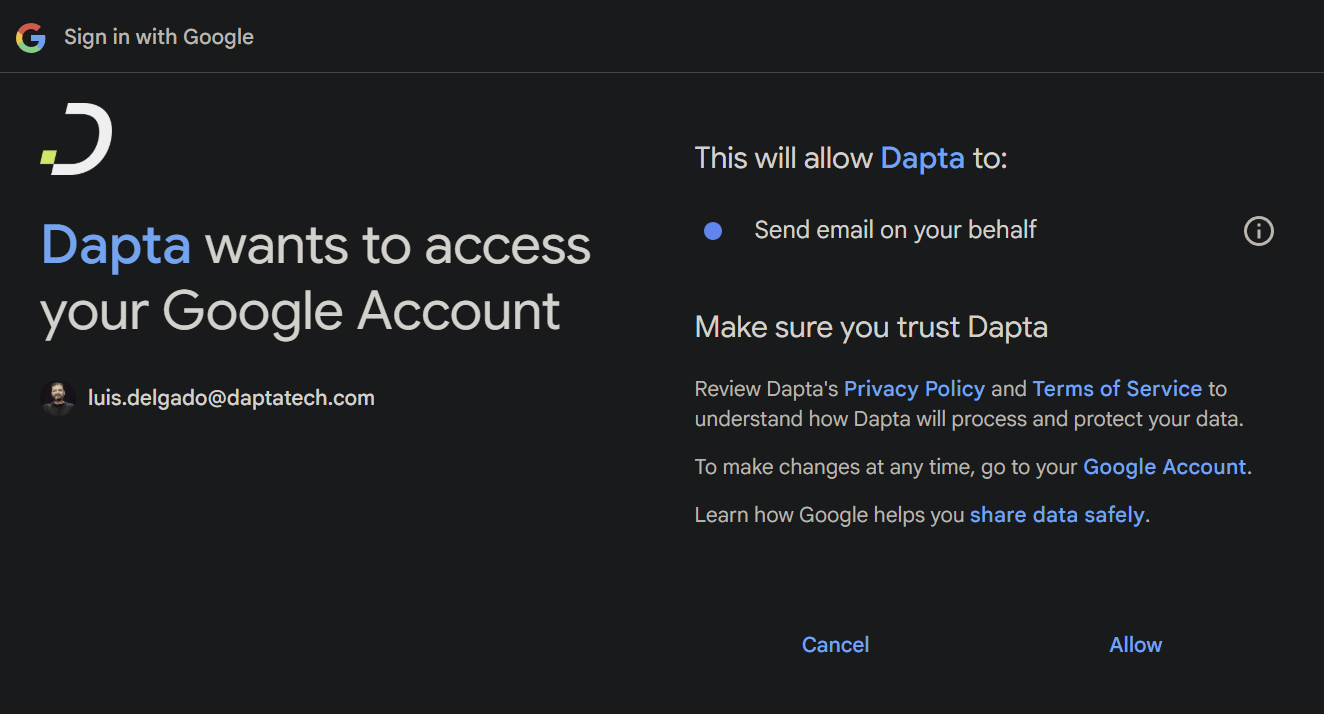
Task: Open the "share data safely" link
Action: click(1056, 515)
